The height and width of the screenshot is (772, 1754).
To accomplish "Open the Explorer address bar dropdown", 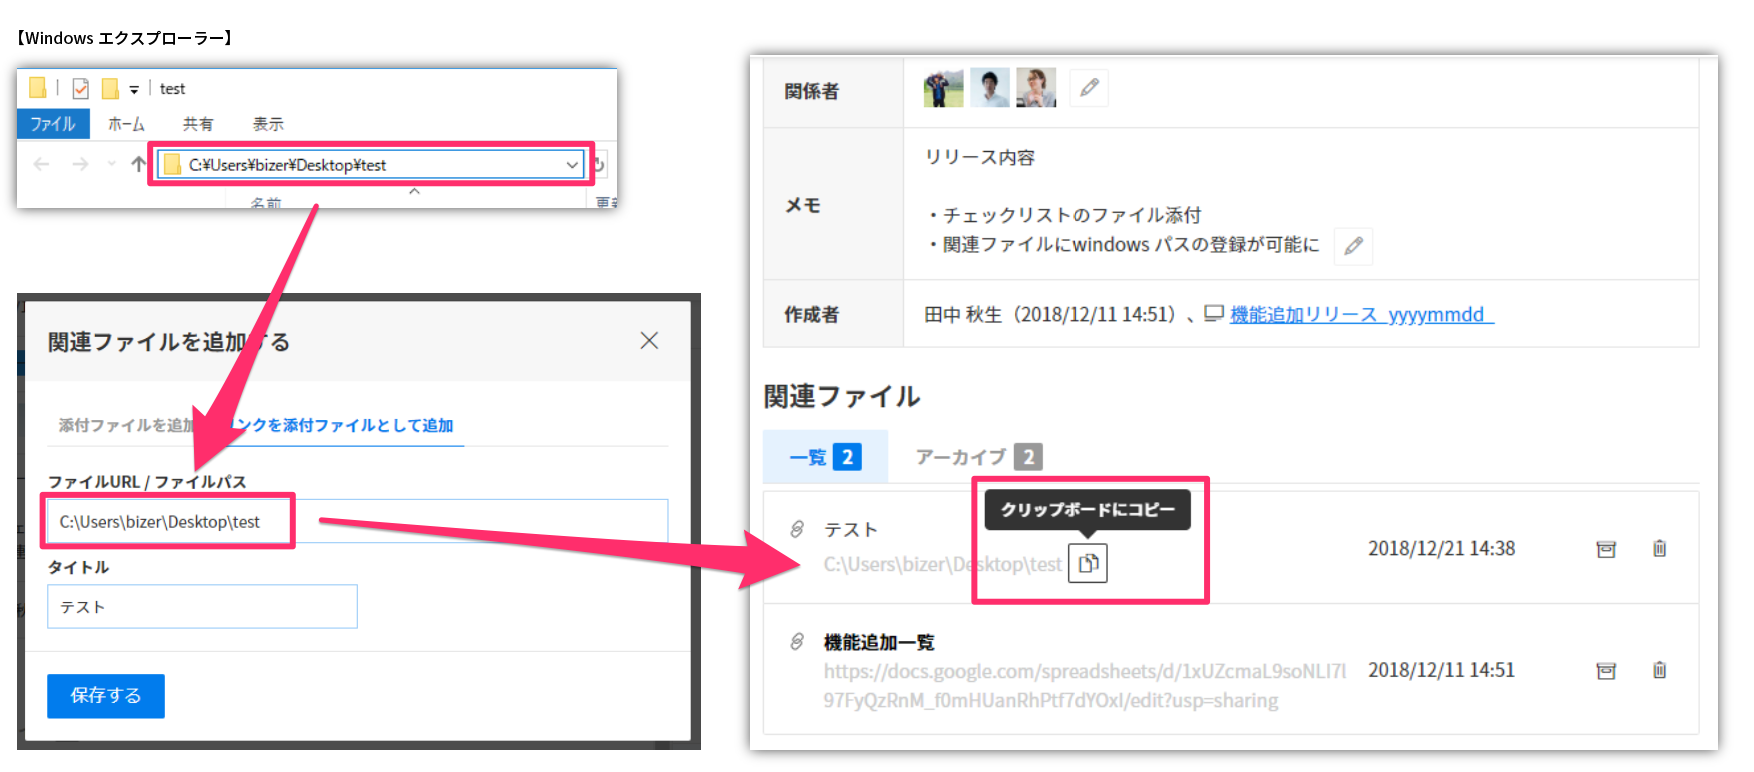I will click(x=572, y=165).
